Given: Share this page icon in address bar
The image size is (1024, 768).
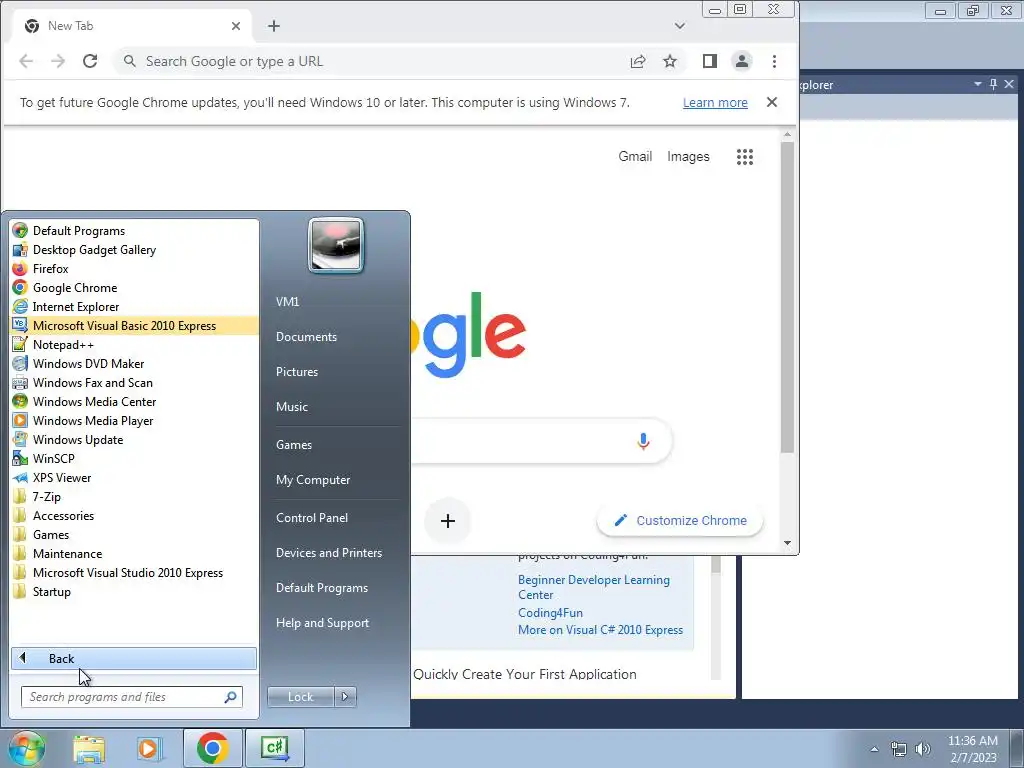Looking at the screenshot, I should pyautogui.click(x=638, y=61).
